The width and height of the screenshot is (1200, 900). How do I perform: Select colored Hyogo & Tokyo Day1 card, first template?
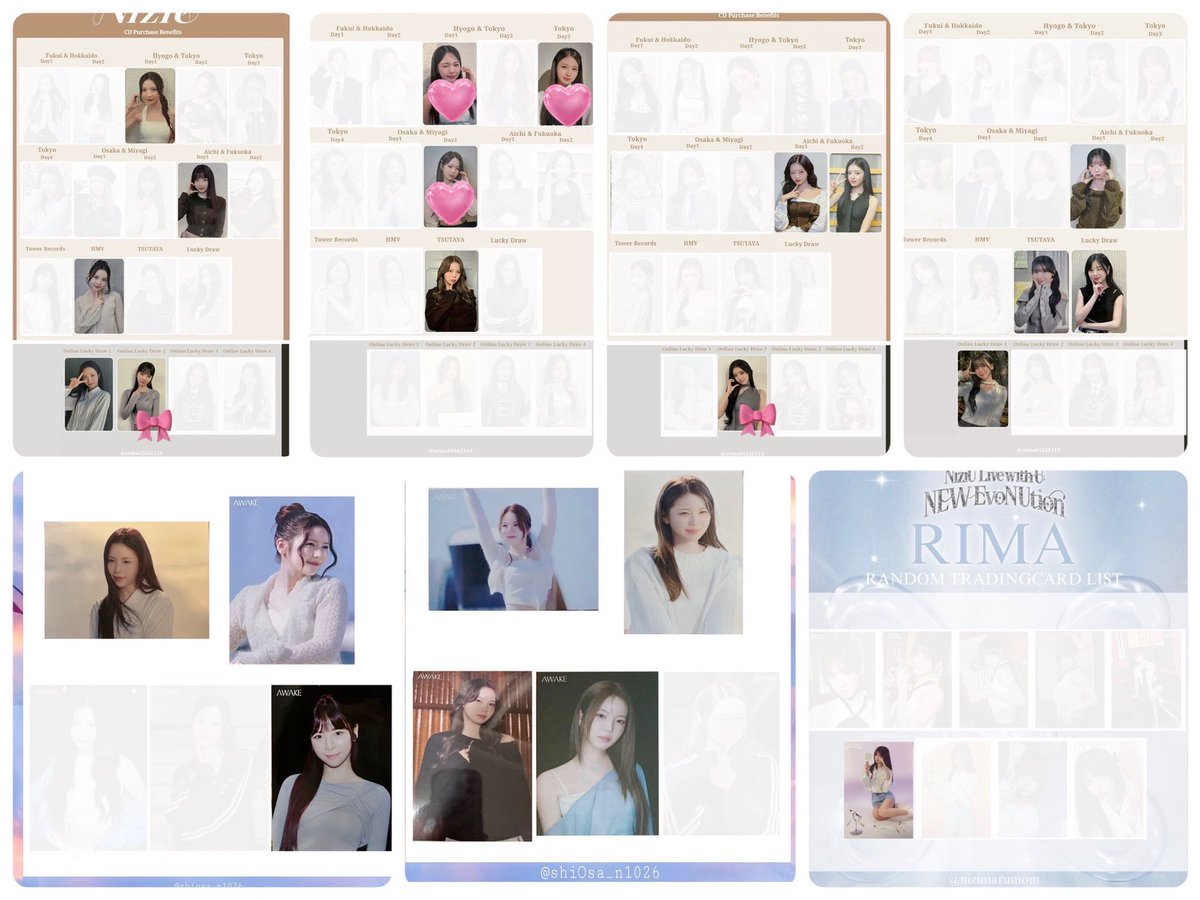(x=150, y=106)
